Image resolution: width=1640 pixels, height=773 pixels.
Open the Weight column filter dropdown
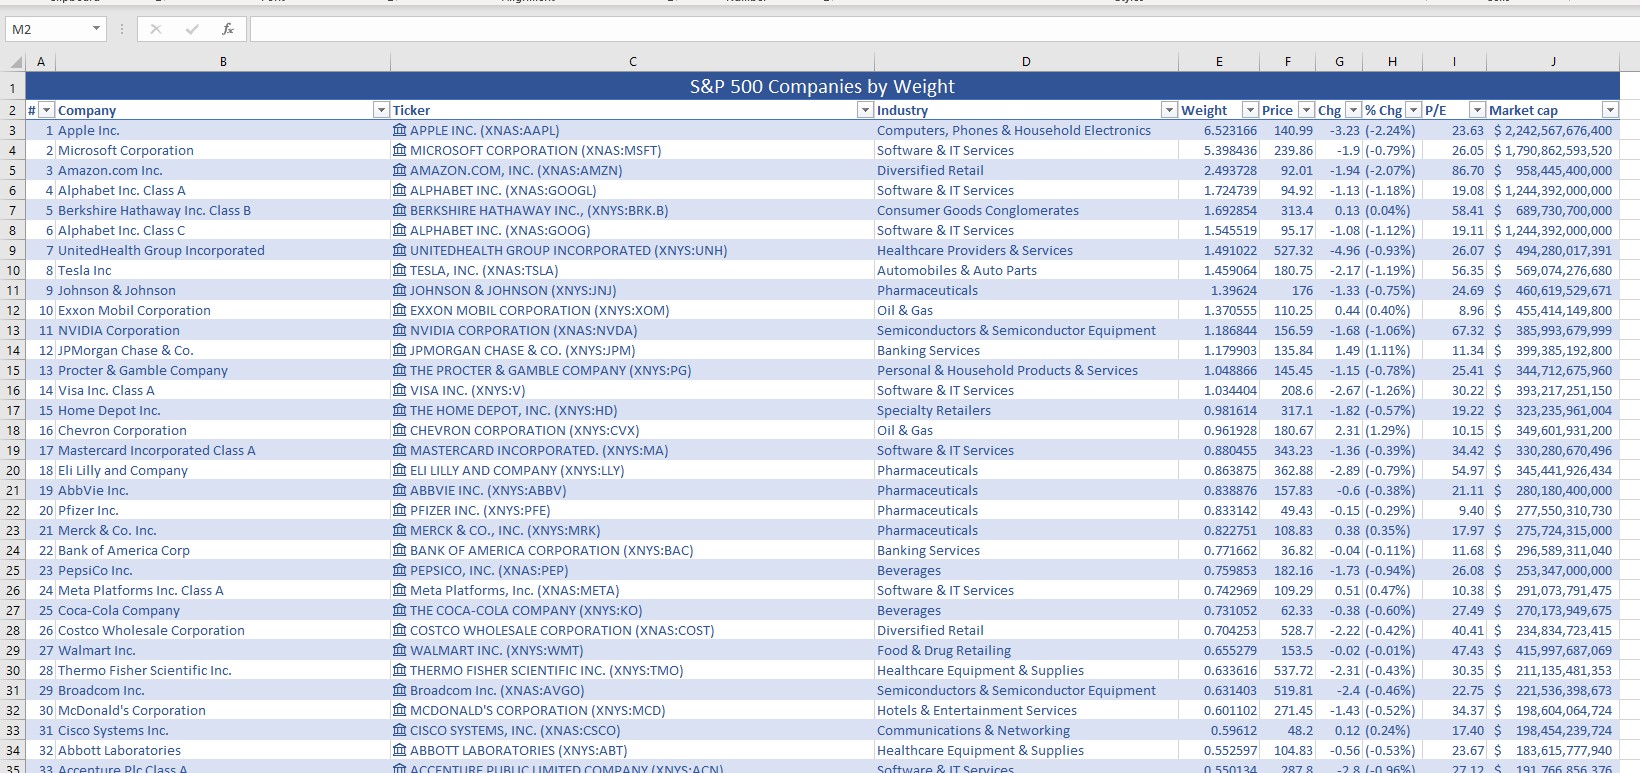(1250, 110)
